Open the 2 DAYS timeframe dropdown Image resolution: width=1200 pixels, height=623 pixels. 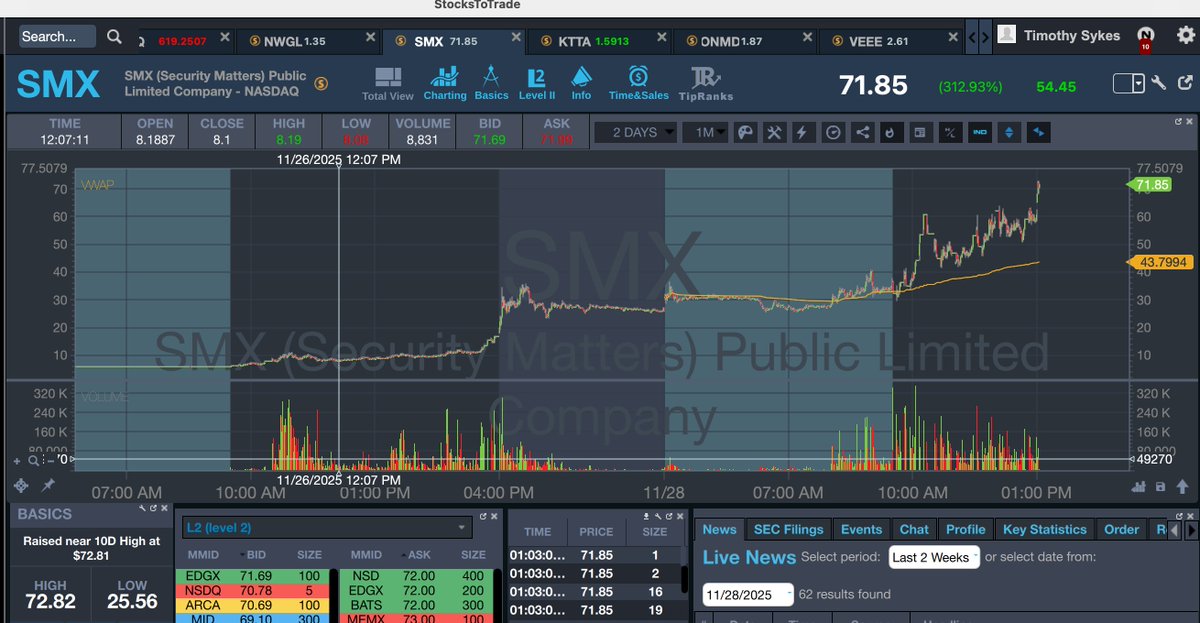point(635,131)
